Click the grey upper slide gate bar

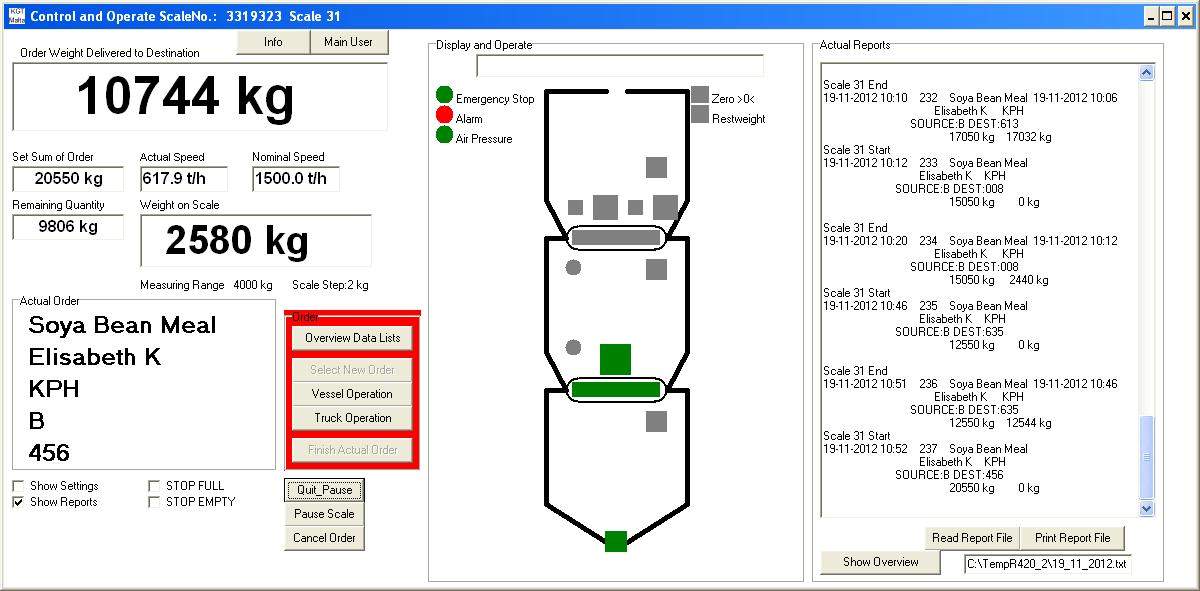pyautogui.click(x=615, y=238)
